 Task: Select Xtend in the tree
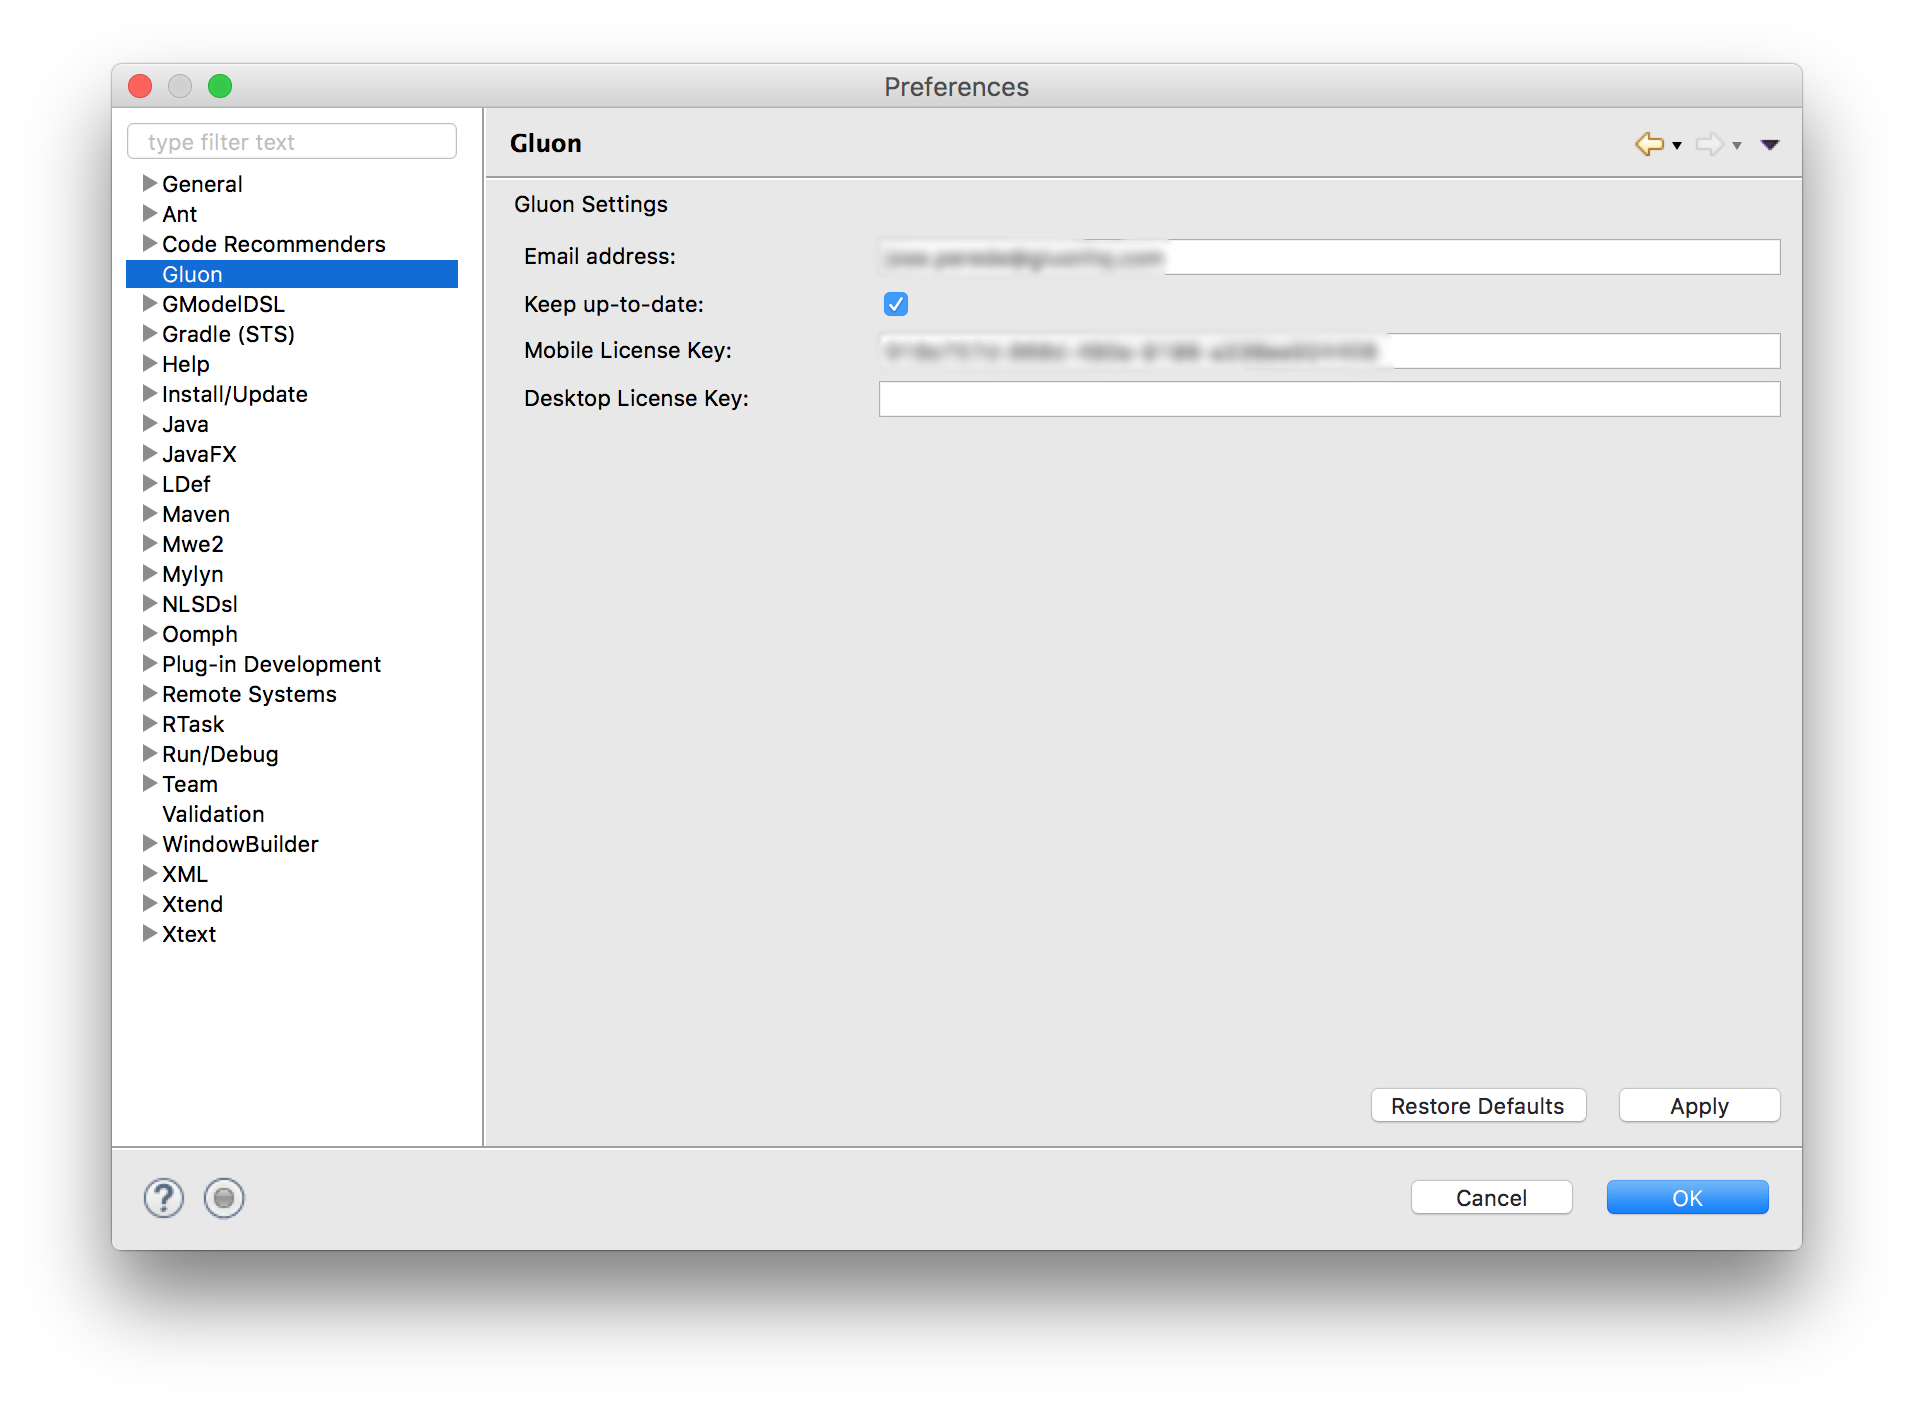click(x=192, y=904)
